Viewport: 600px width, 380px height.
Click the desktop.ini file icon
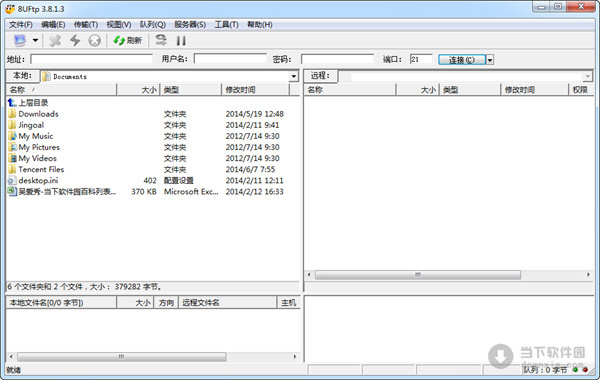pyautogui.click(x=12, y=180)
